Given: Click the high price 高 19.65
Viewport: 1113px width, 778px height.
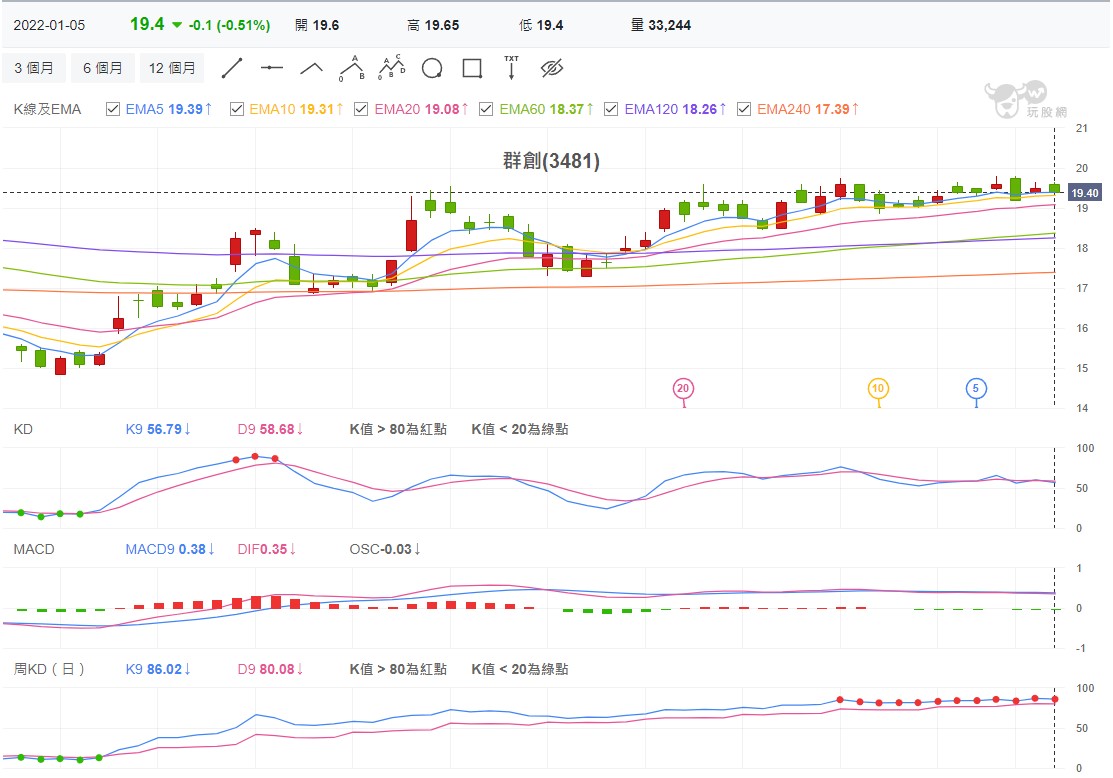Looking at the screenshot, I should click(x=433, y=26).
